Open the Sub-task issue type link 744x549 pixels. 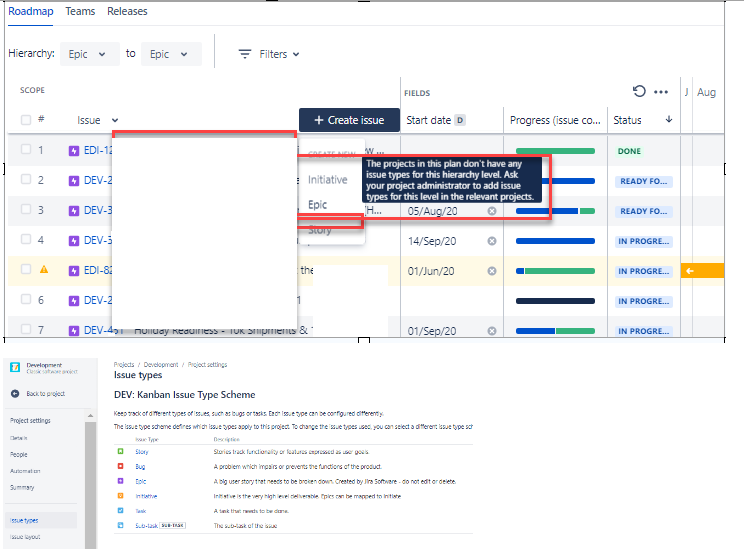[x=146, y=526]
